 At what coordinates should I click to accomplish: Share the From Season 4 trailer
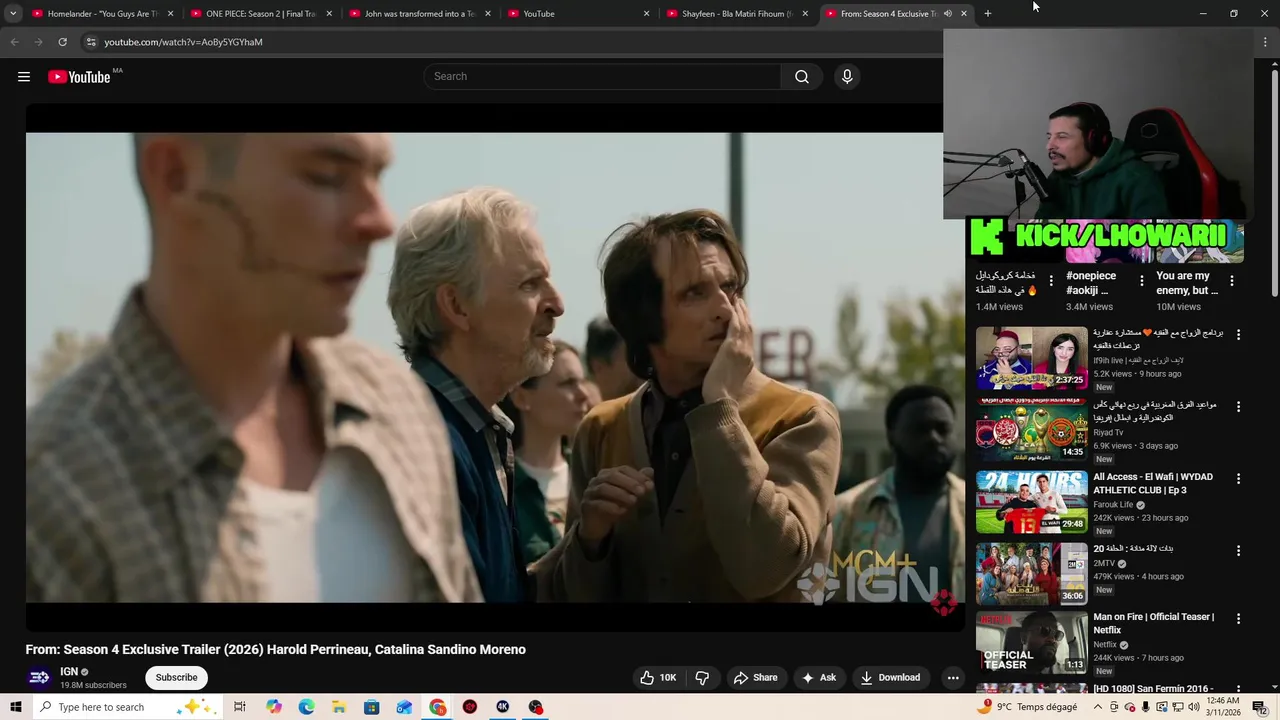point(755,678)
